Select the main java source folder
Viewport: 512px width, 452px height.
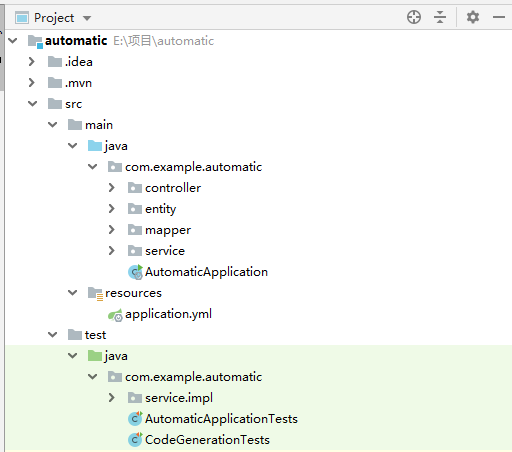pyautogui.click(x=108, y=146)
